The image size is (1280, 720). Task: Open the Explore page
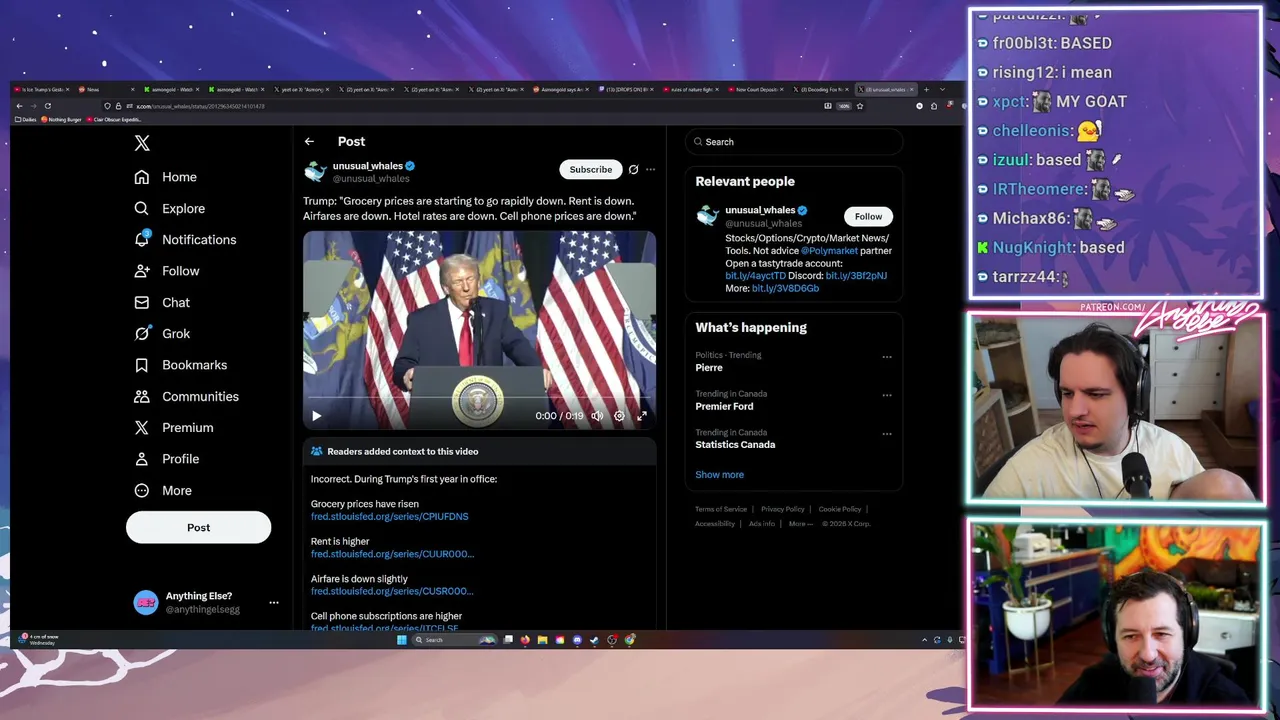coord(170,208)
